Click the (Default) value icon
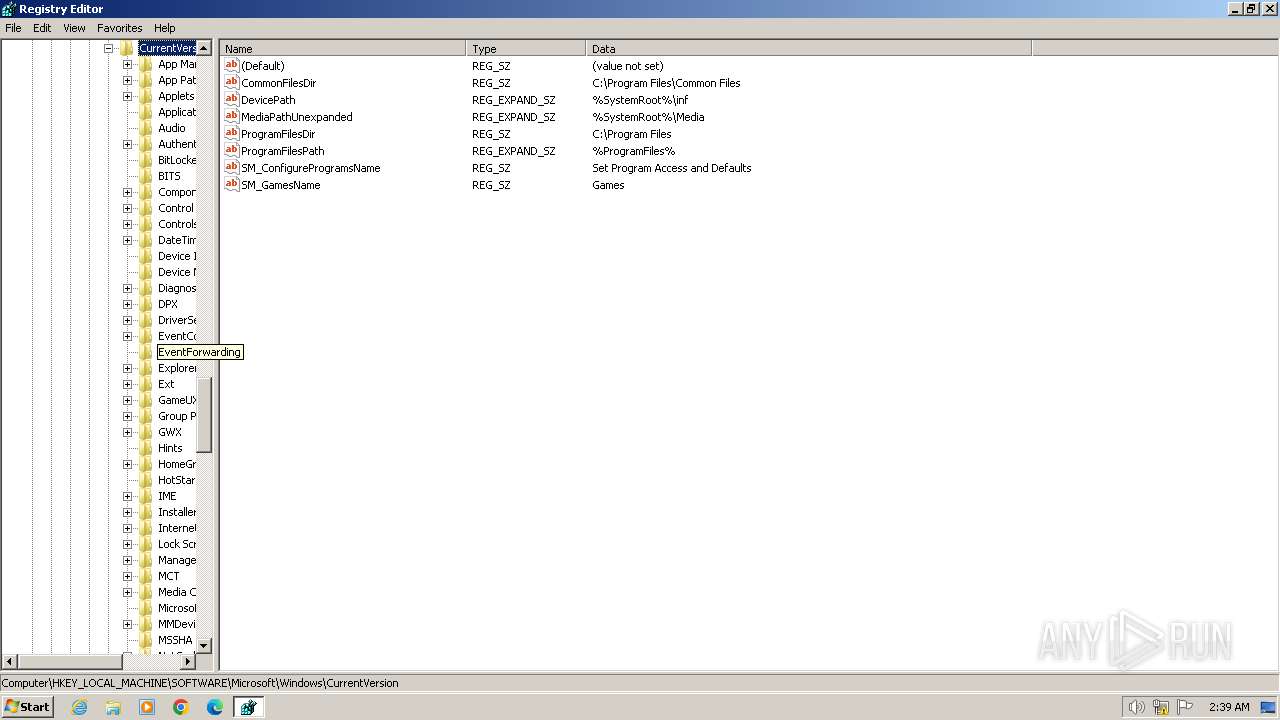This screenshot has height=720, width=1280. [232, 66]
